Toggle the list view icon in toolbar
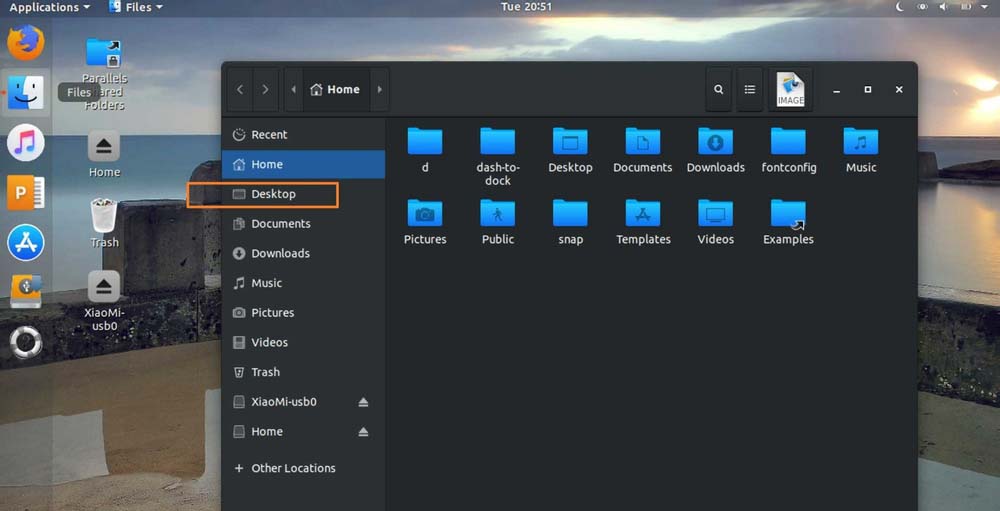The image size is (1000, 511). (749, 90)
